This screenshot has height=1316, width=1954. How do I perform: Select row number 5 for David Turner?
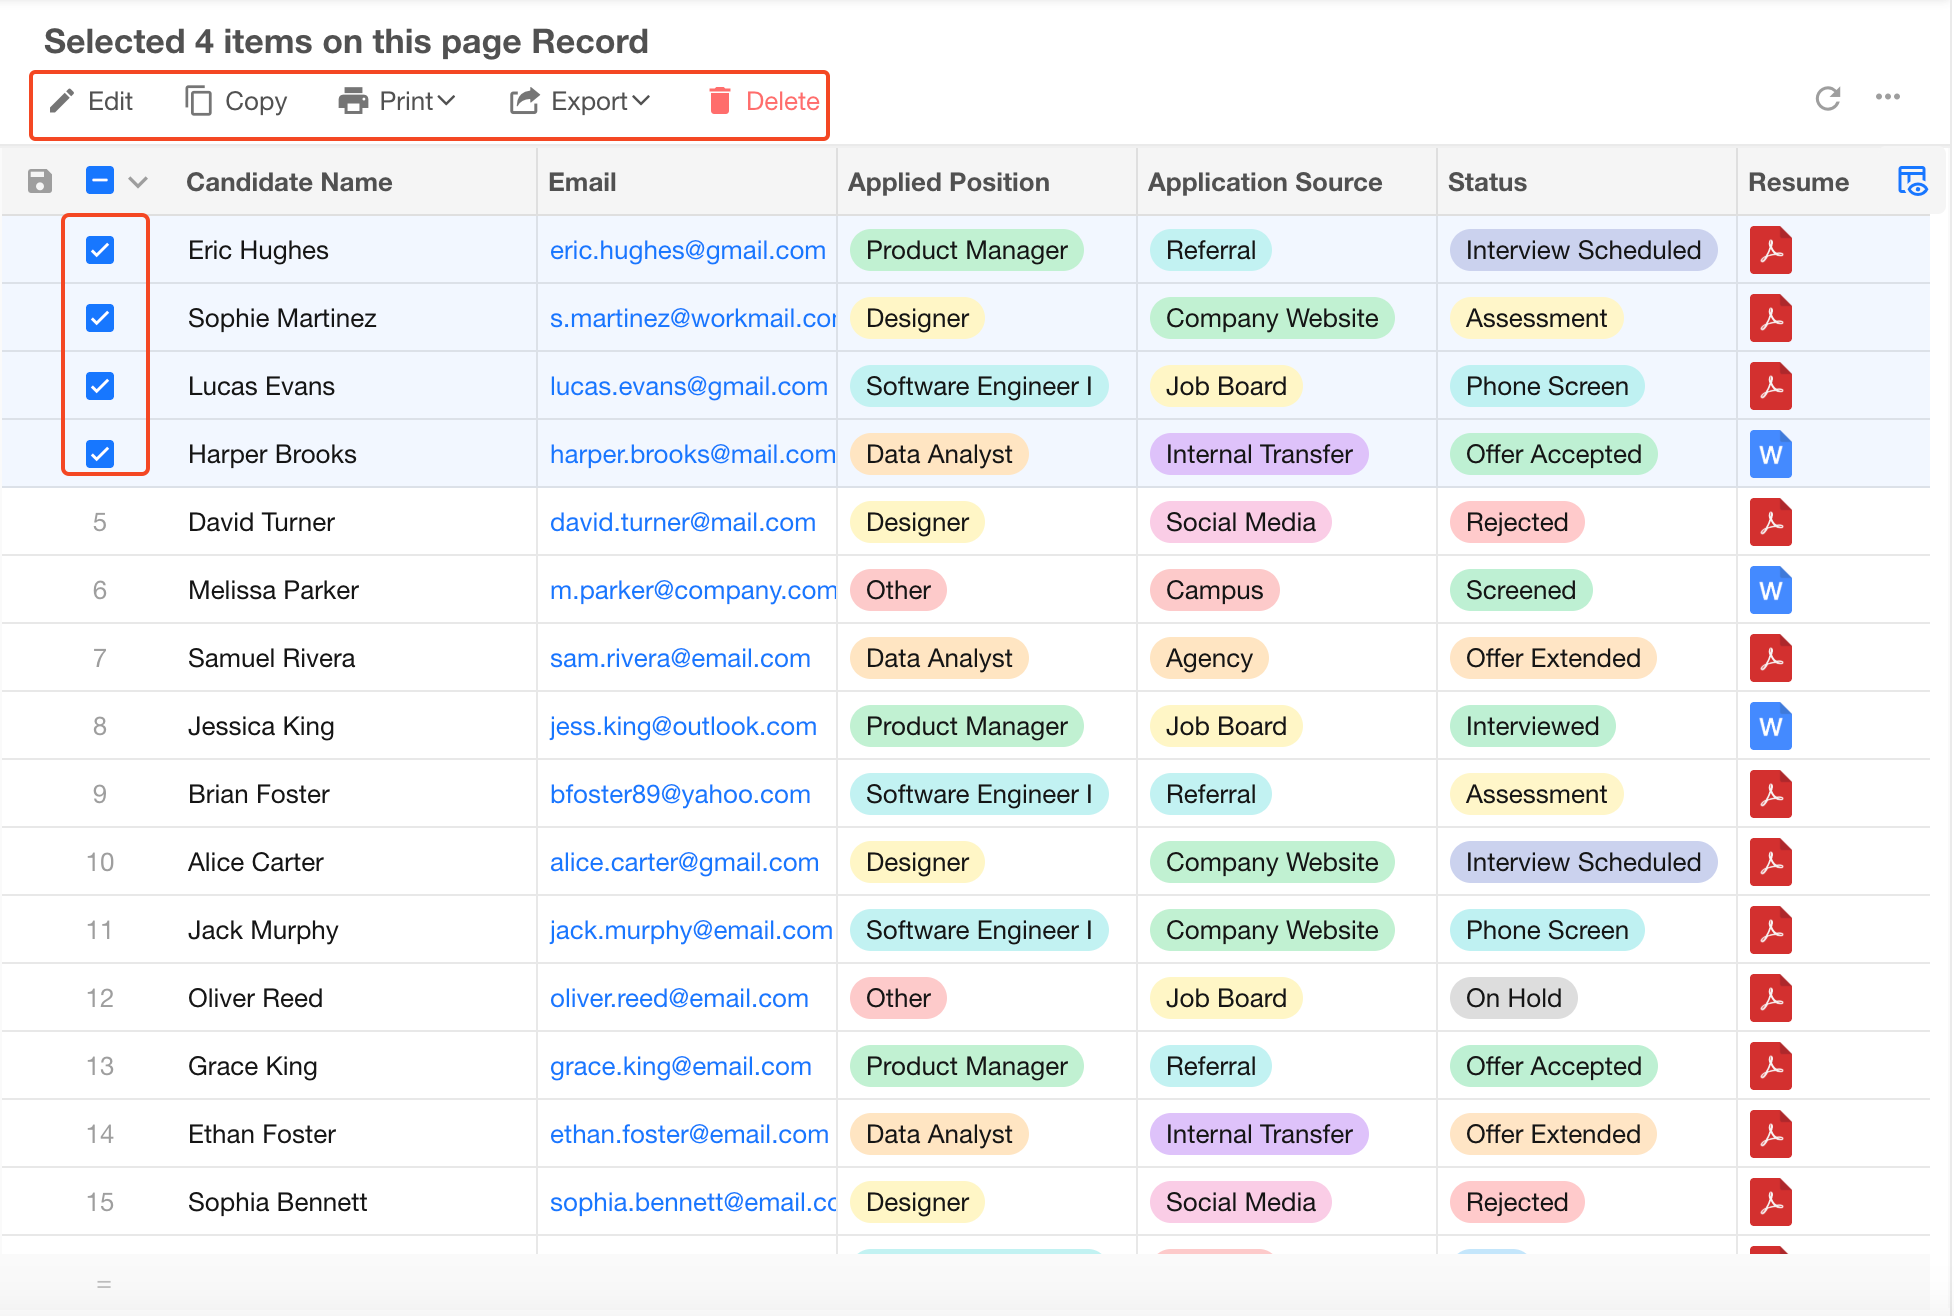pyautogui.click(x=100, y=522)
